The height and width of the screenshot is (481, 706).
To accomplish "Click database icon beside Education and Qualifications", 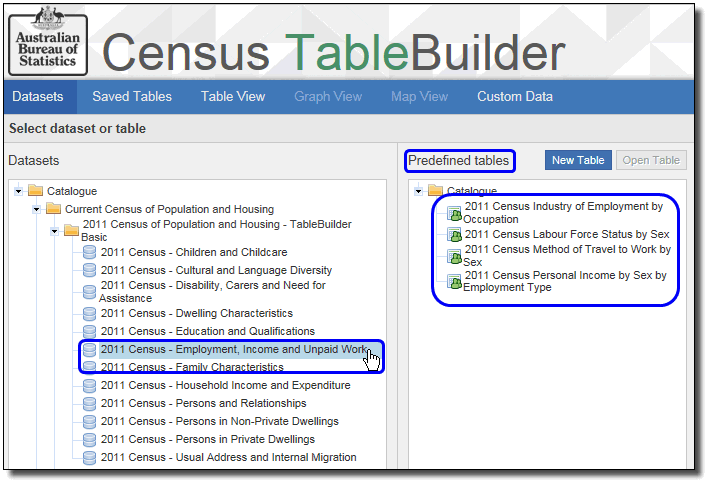I will tap(90, 331).
